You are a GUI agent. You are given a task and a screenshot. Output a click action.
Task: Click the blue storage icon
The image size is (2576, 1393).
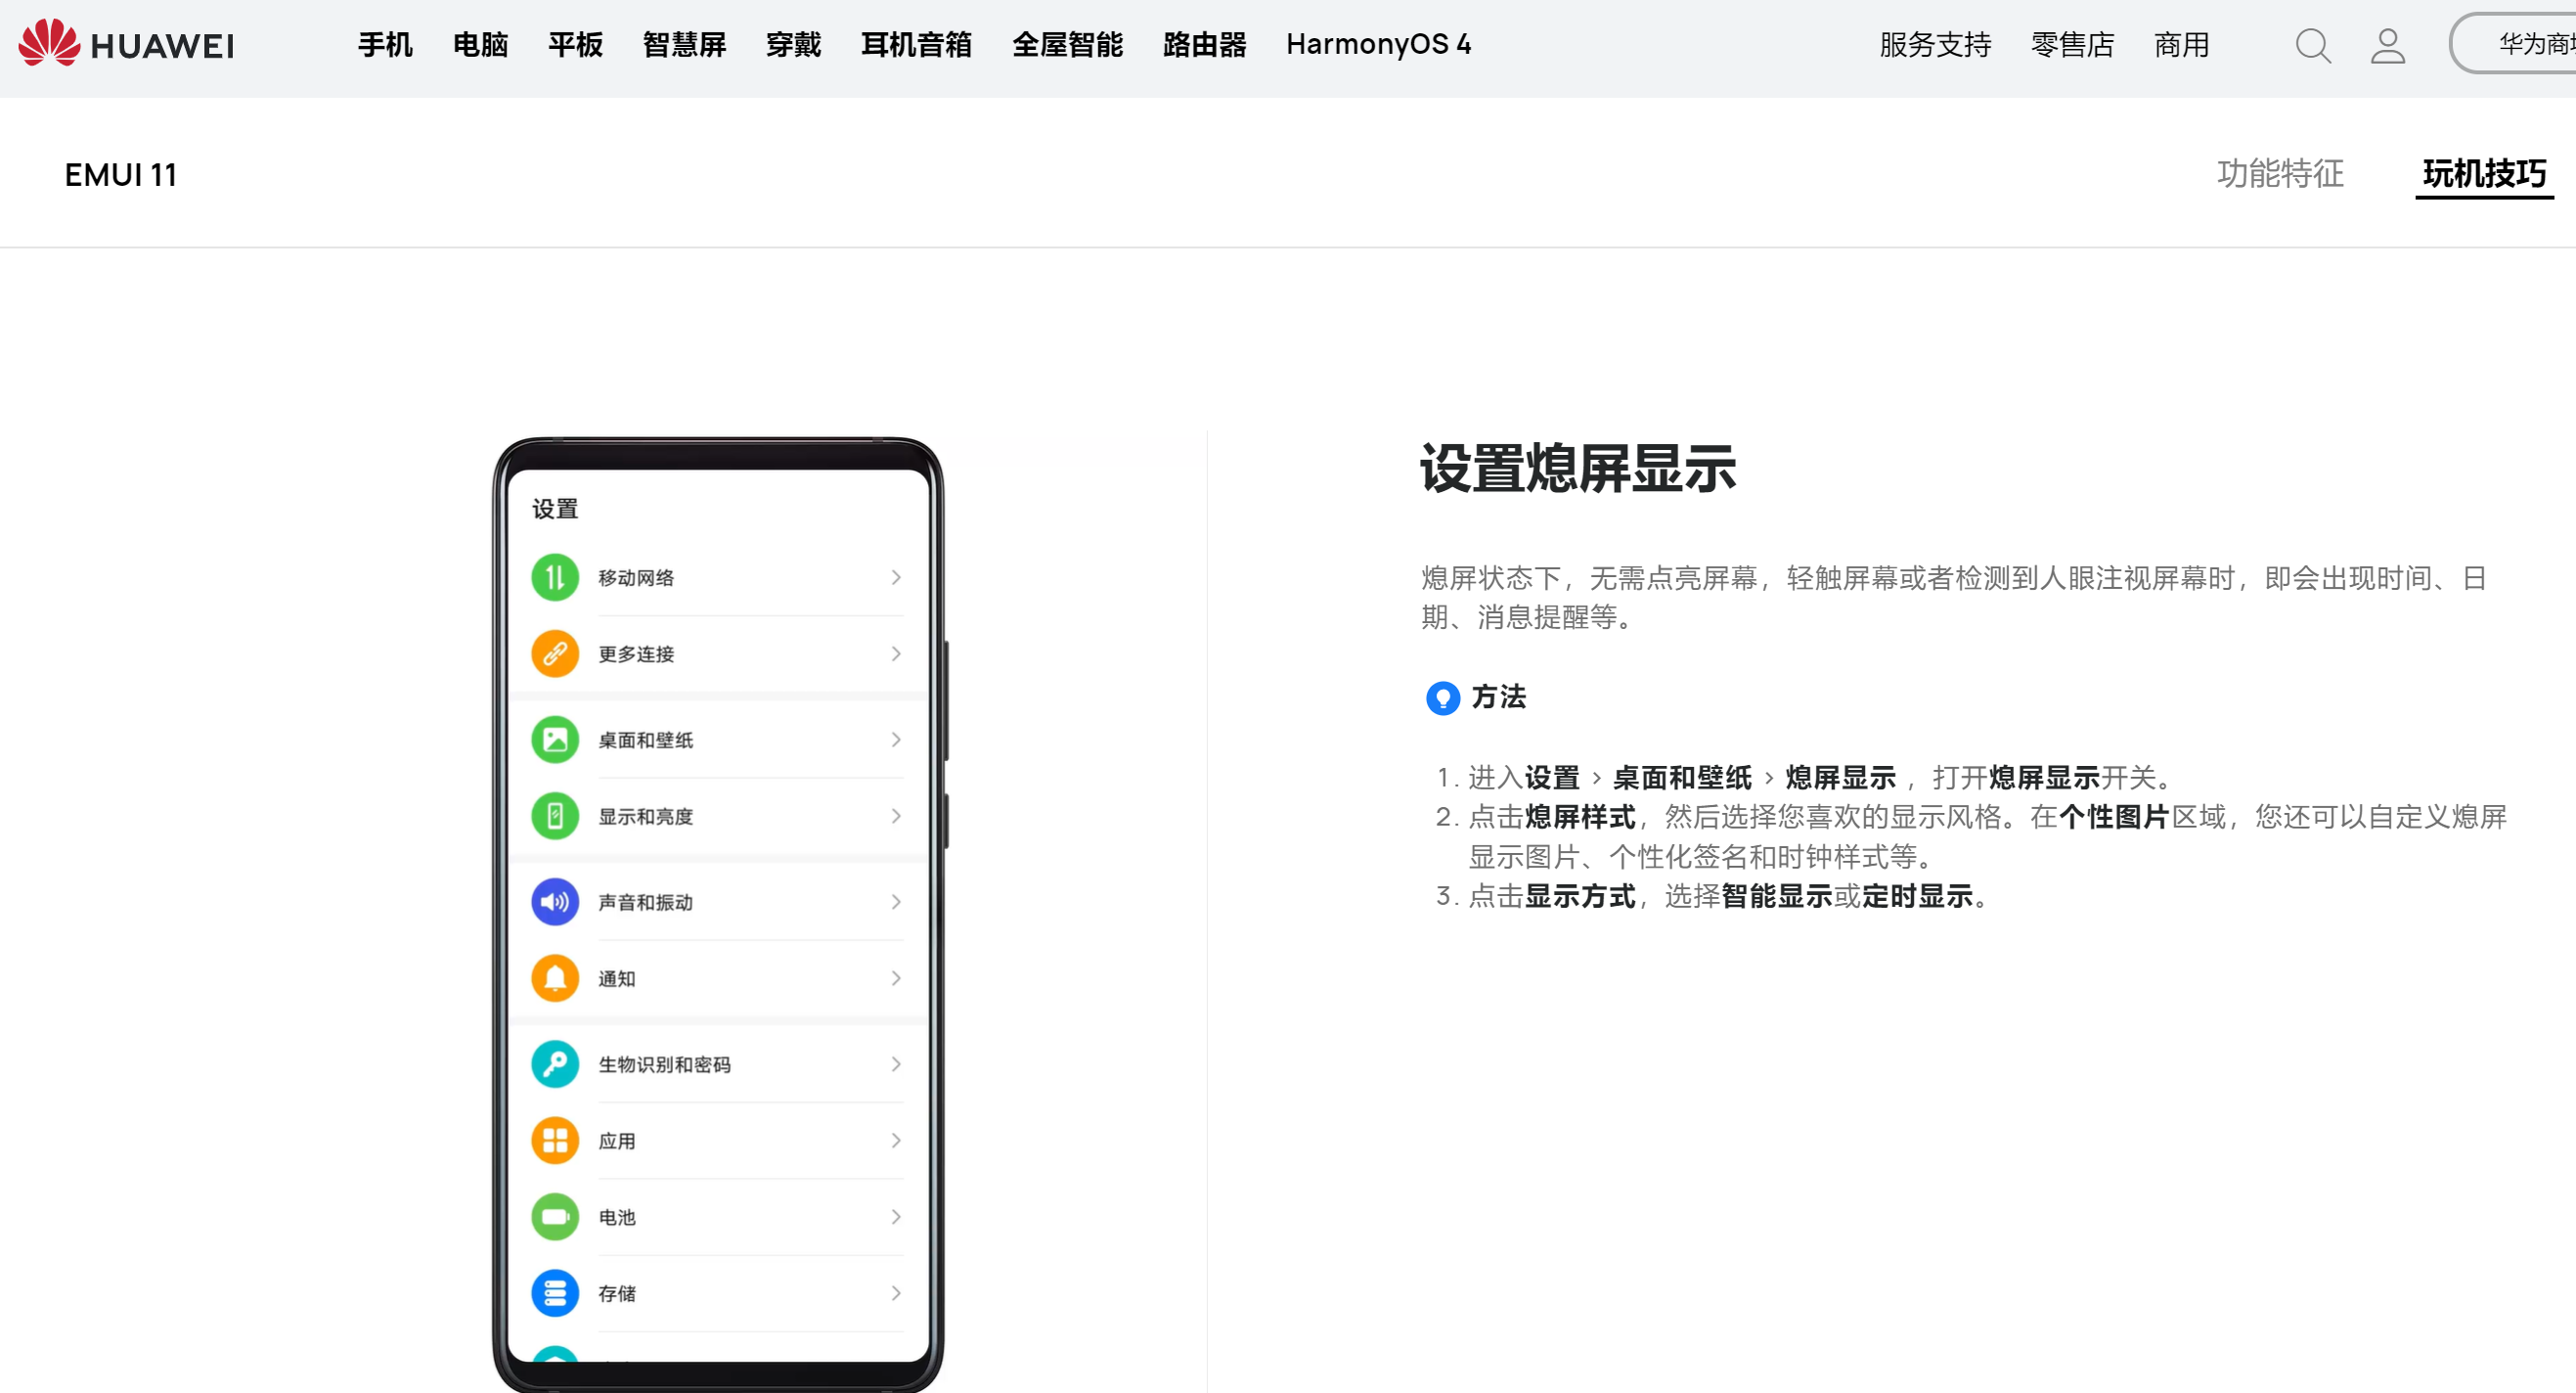tap(555, 1293)
